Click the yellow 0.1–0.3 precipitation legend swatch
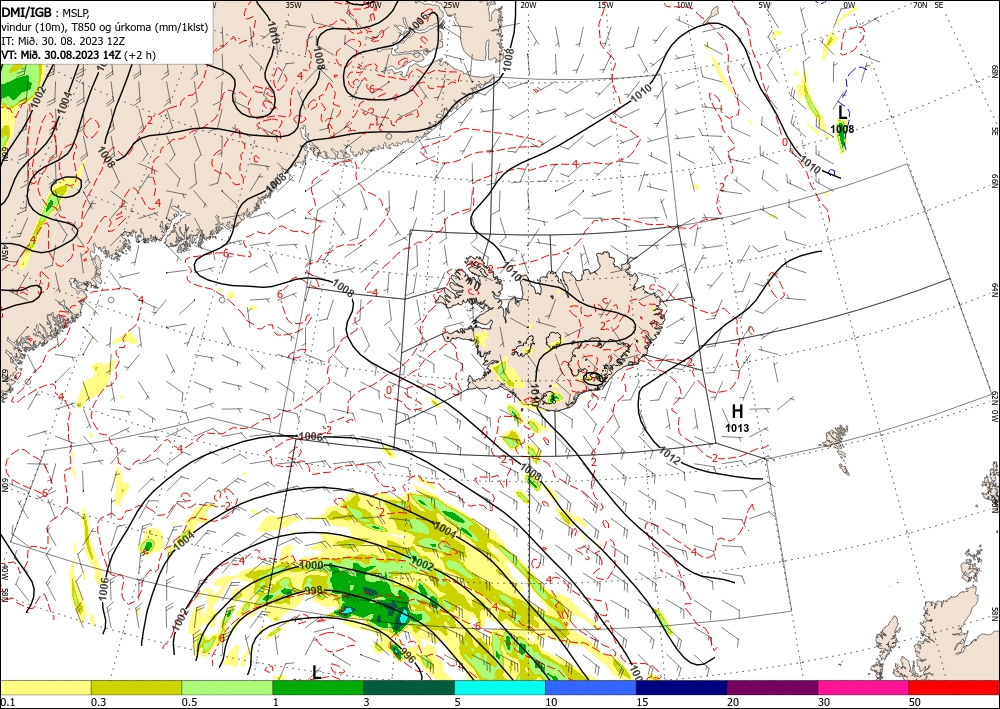The height and width of the screenshot is (709, 1000). point(45,687)
